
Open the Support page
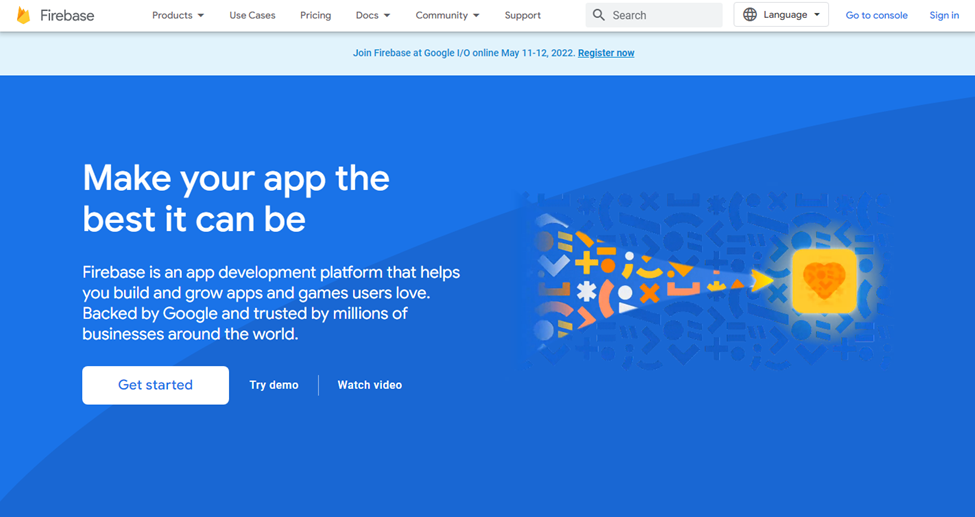(x=523, y=15)
